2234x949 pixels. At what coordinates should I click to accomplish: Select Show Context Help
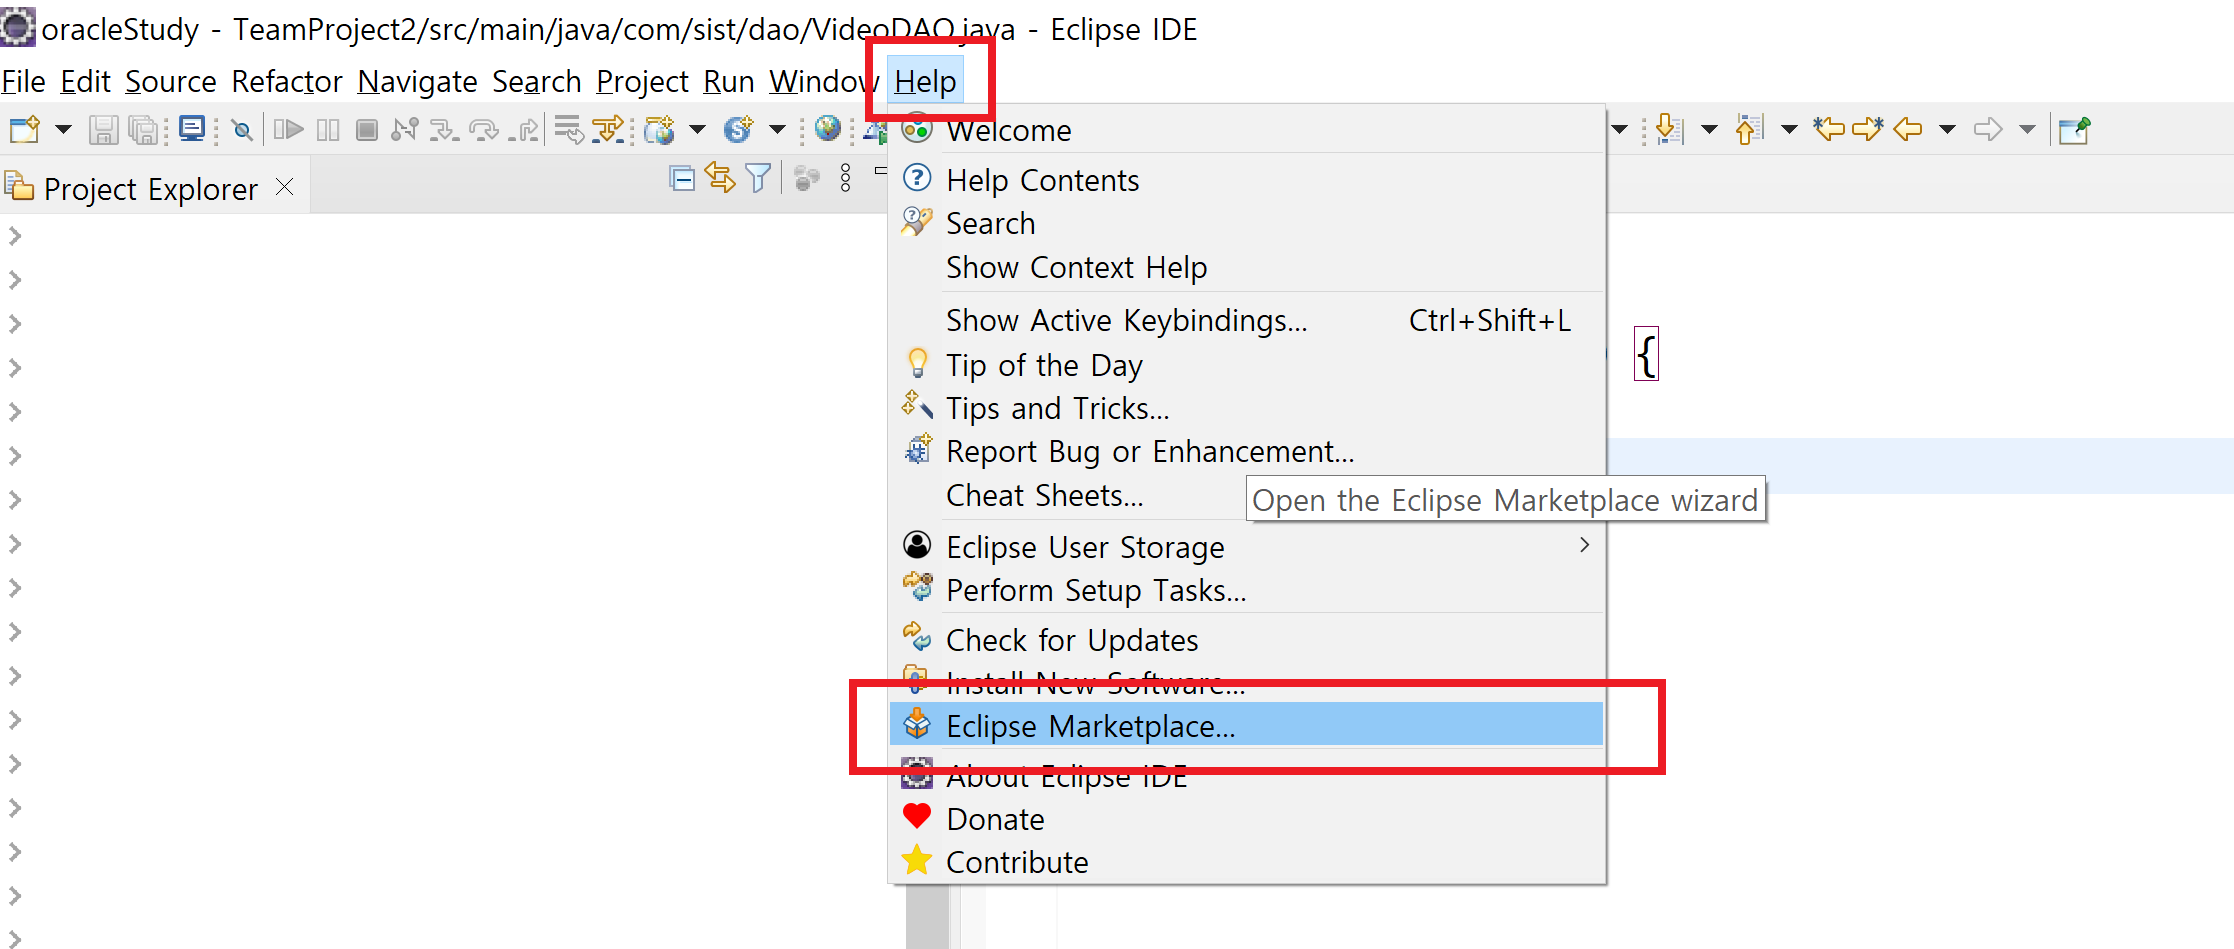(1246, 267)
